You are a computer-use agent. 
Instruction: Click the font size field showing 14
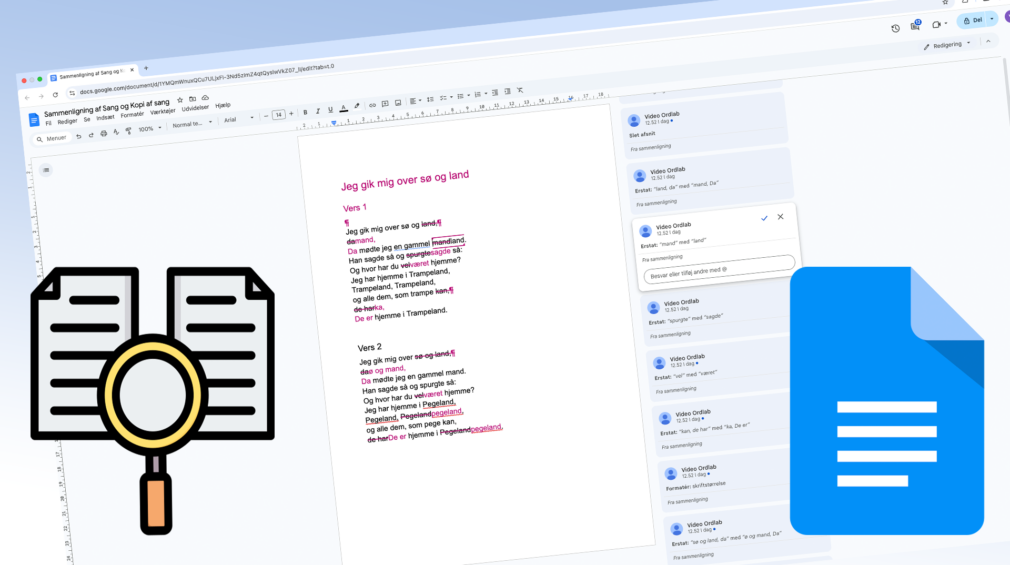(x=279, y=115)
